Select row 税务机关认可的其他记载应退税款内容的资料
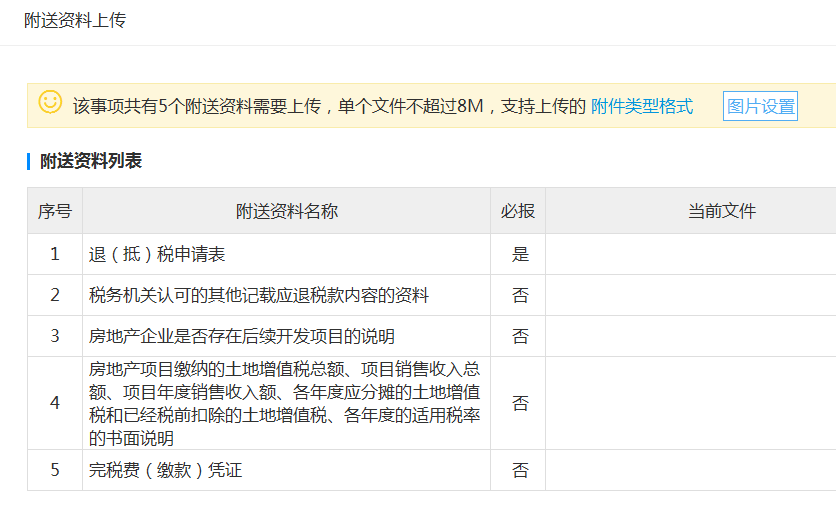Screen dimensions: 836x517 pos(432,295)
